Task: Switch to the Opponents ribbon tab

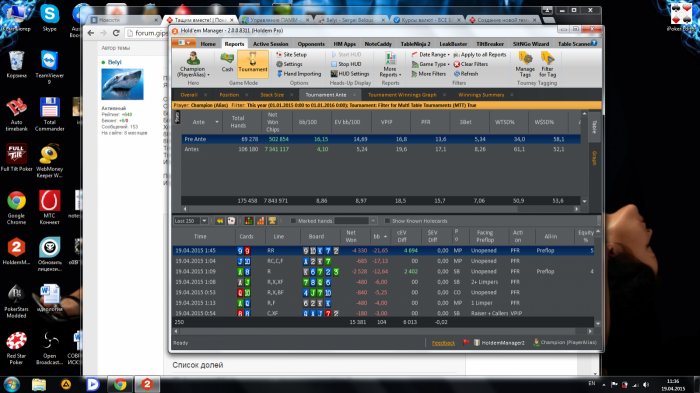Action: point(311,44)
